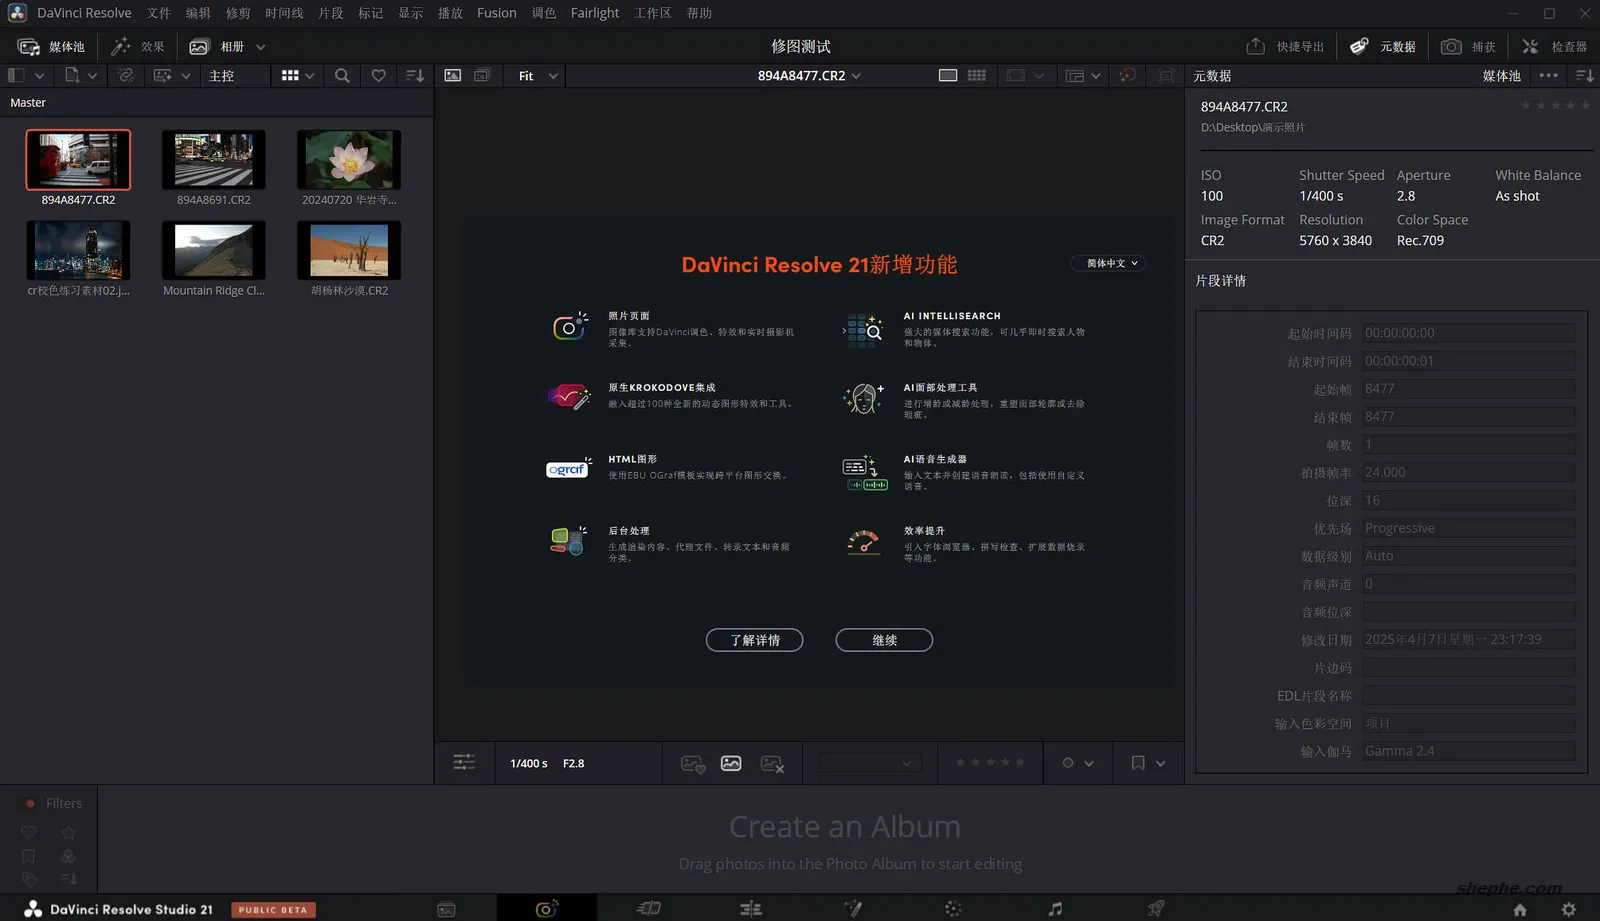The width and height of the screenshot is (1600, 921).
Task: Switch viewer to grid layout
Action: [x=977, y=75]
